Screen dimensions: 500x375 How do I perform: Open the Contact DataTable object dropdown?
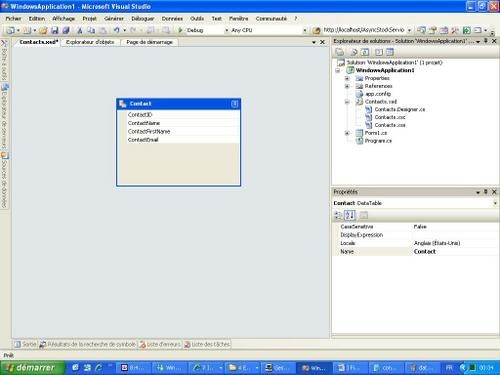[495, 203]
